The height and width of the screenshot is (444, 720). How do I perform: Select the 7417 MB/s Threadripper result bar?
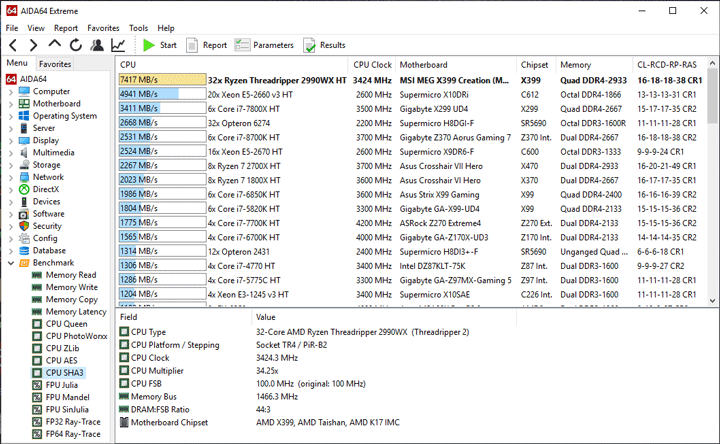pyautogui.click(x=160, y=79)
